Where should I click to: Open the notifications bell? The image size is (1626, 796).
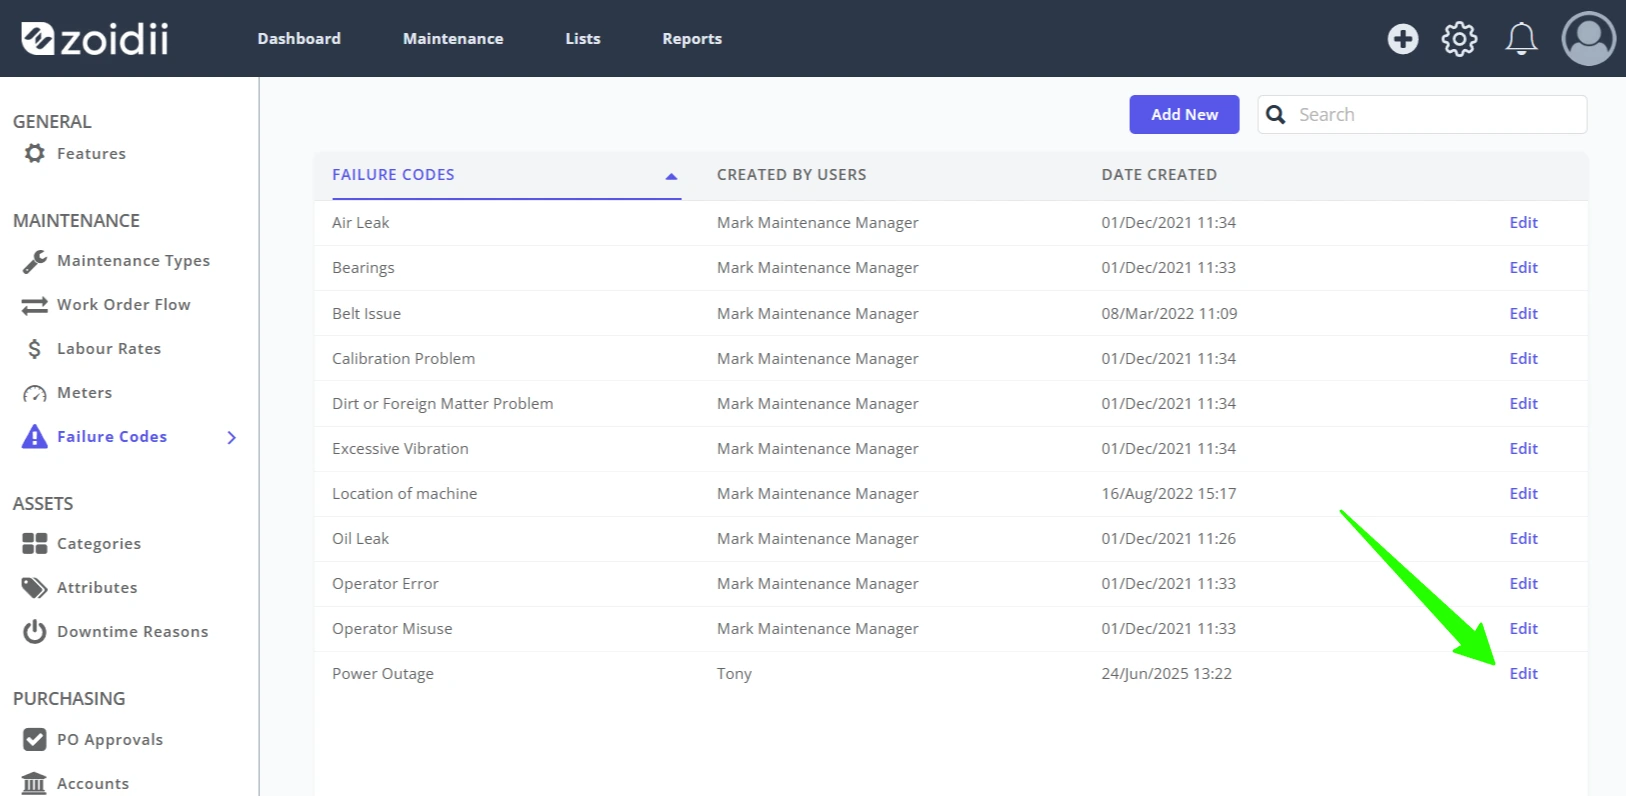[x=1521, y=39]
